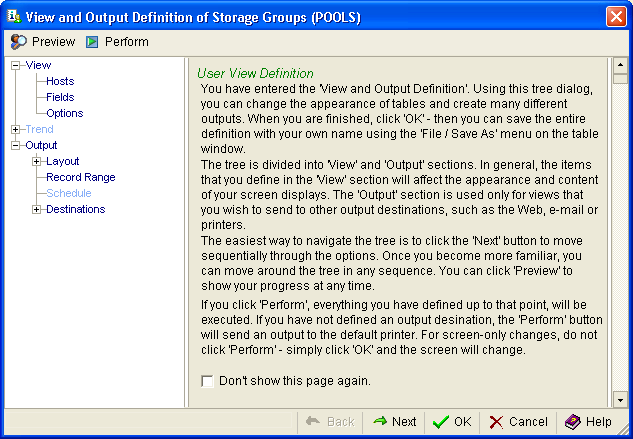Screen dimensions: 633x439
Task: Expand the Destinations tree node
Action: 36,209
